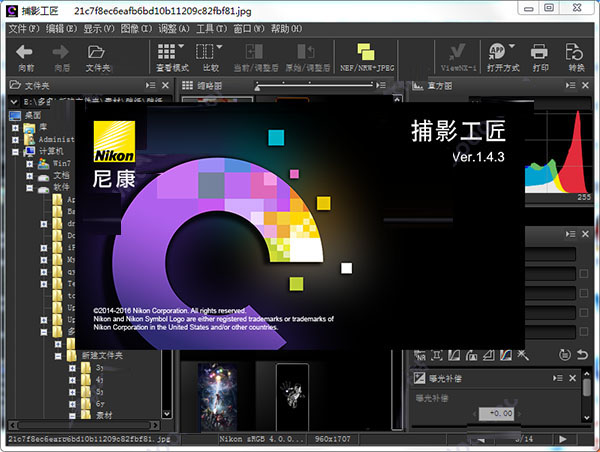This screenshot has width=600, height=452.
Task: Collapse the 计算机 tree node
Action: 15,152
